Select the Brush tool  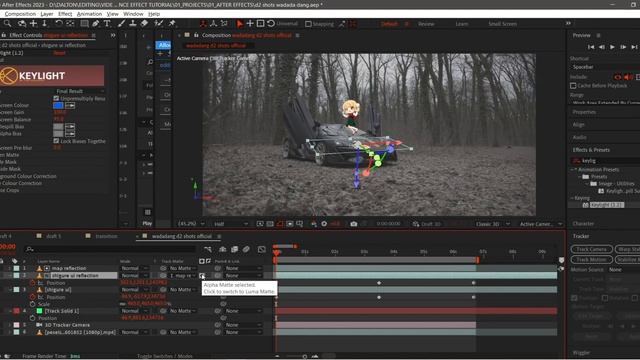(122, 24)
